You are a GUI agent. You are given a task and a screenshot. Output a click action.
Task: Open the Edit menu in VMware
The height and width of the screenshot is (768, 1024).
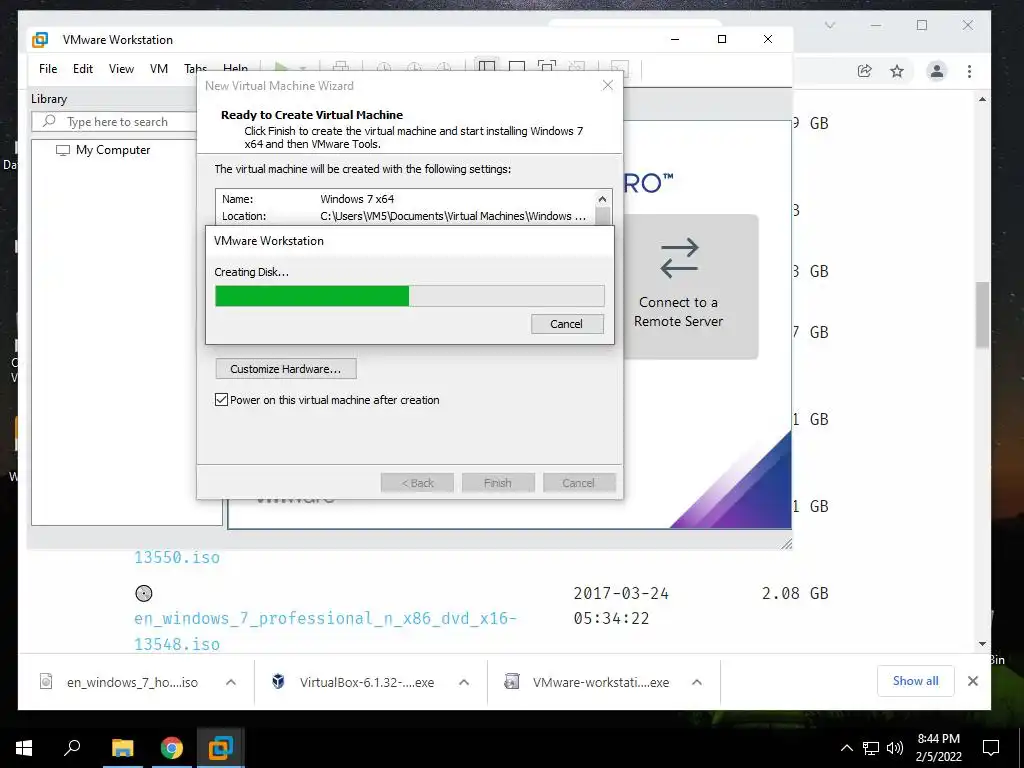click(82, 69)
